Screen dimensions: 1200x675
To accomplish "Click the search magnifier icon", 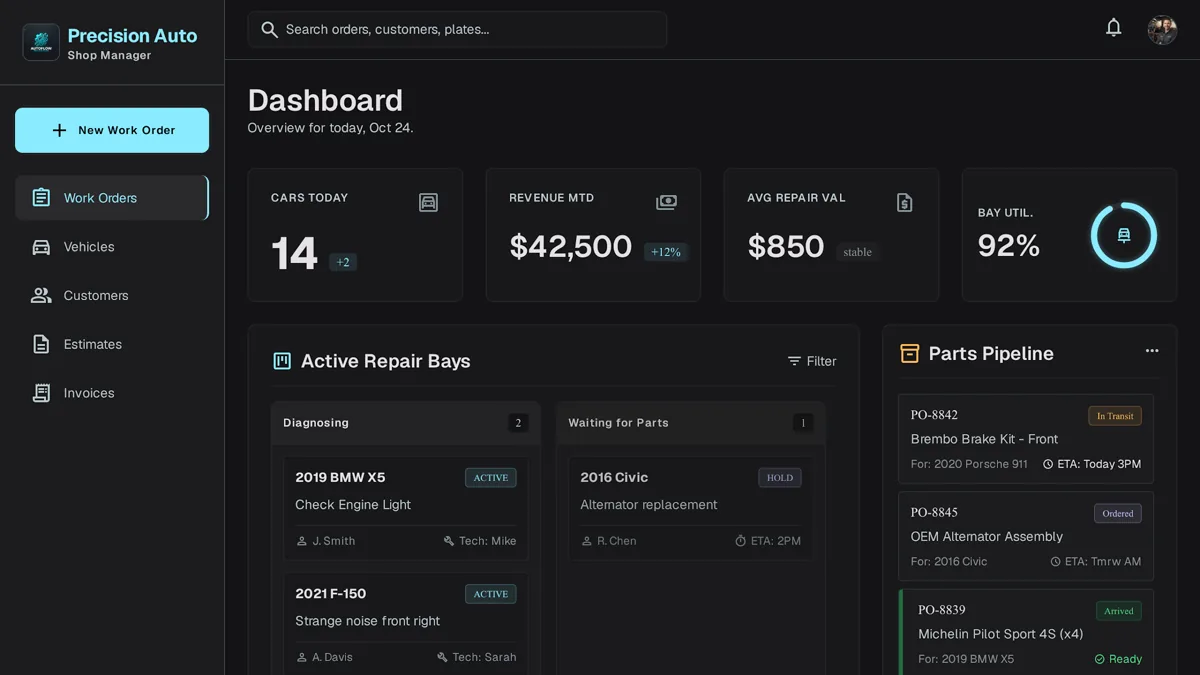I will point(269,30).
